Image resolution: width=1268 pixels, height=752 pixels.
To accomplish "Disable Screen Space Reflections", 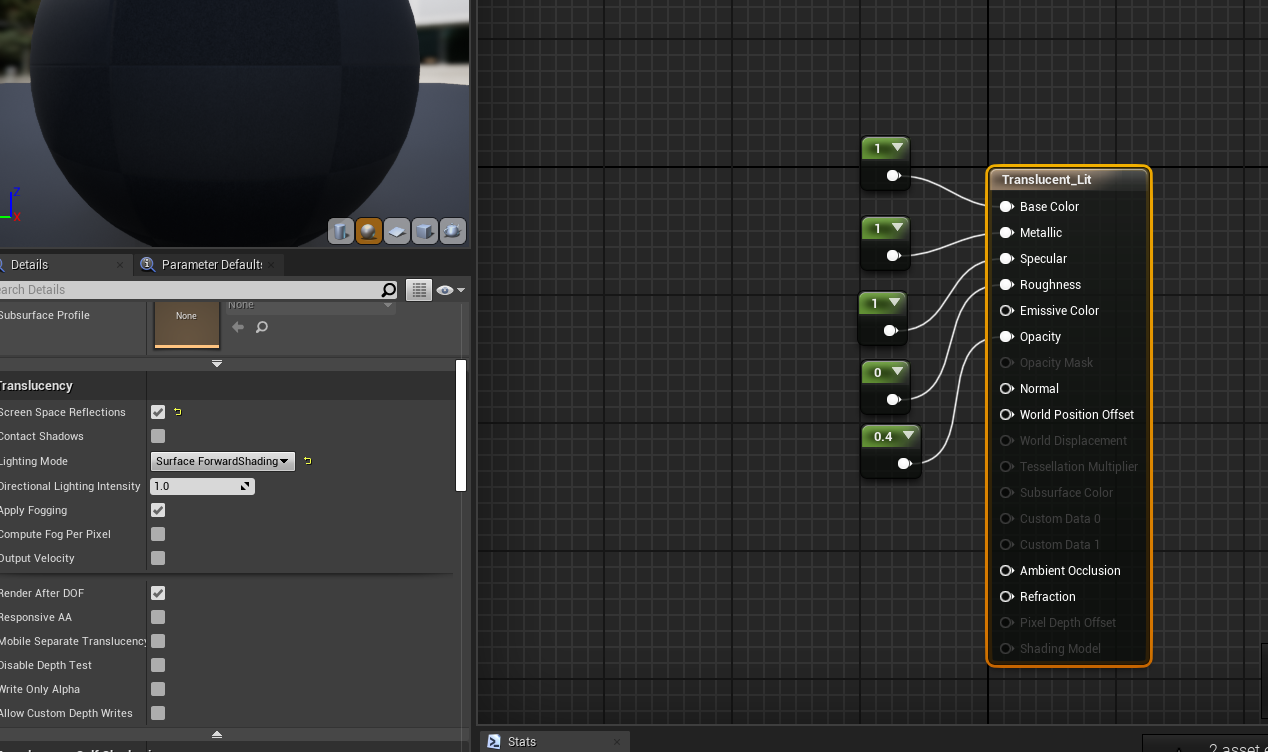I will (x=157, y=411).
